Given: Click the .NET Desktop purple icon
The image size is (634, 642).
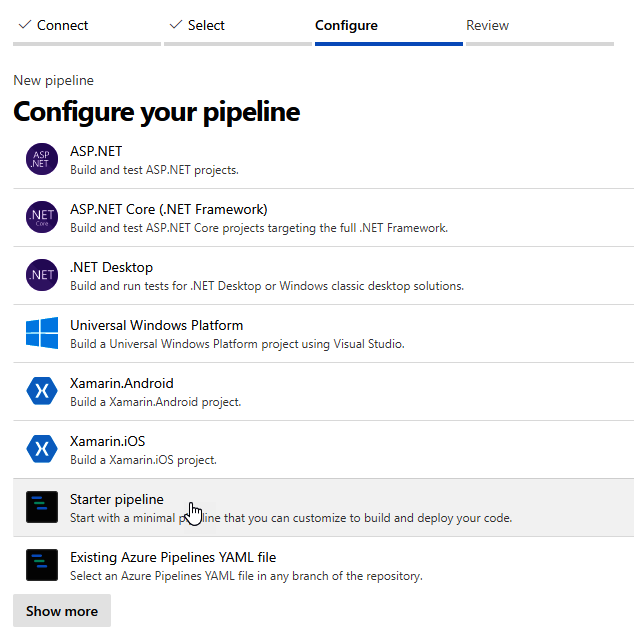Looking at the screenshot, I should 42,275.
